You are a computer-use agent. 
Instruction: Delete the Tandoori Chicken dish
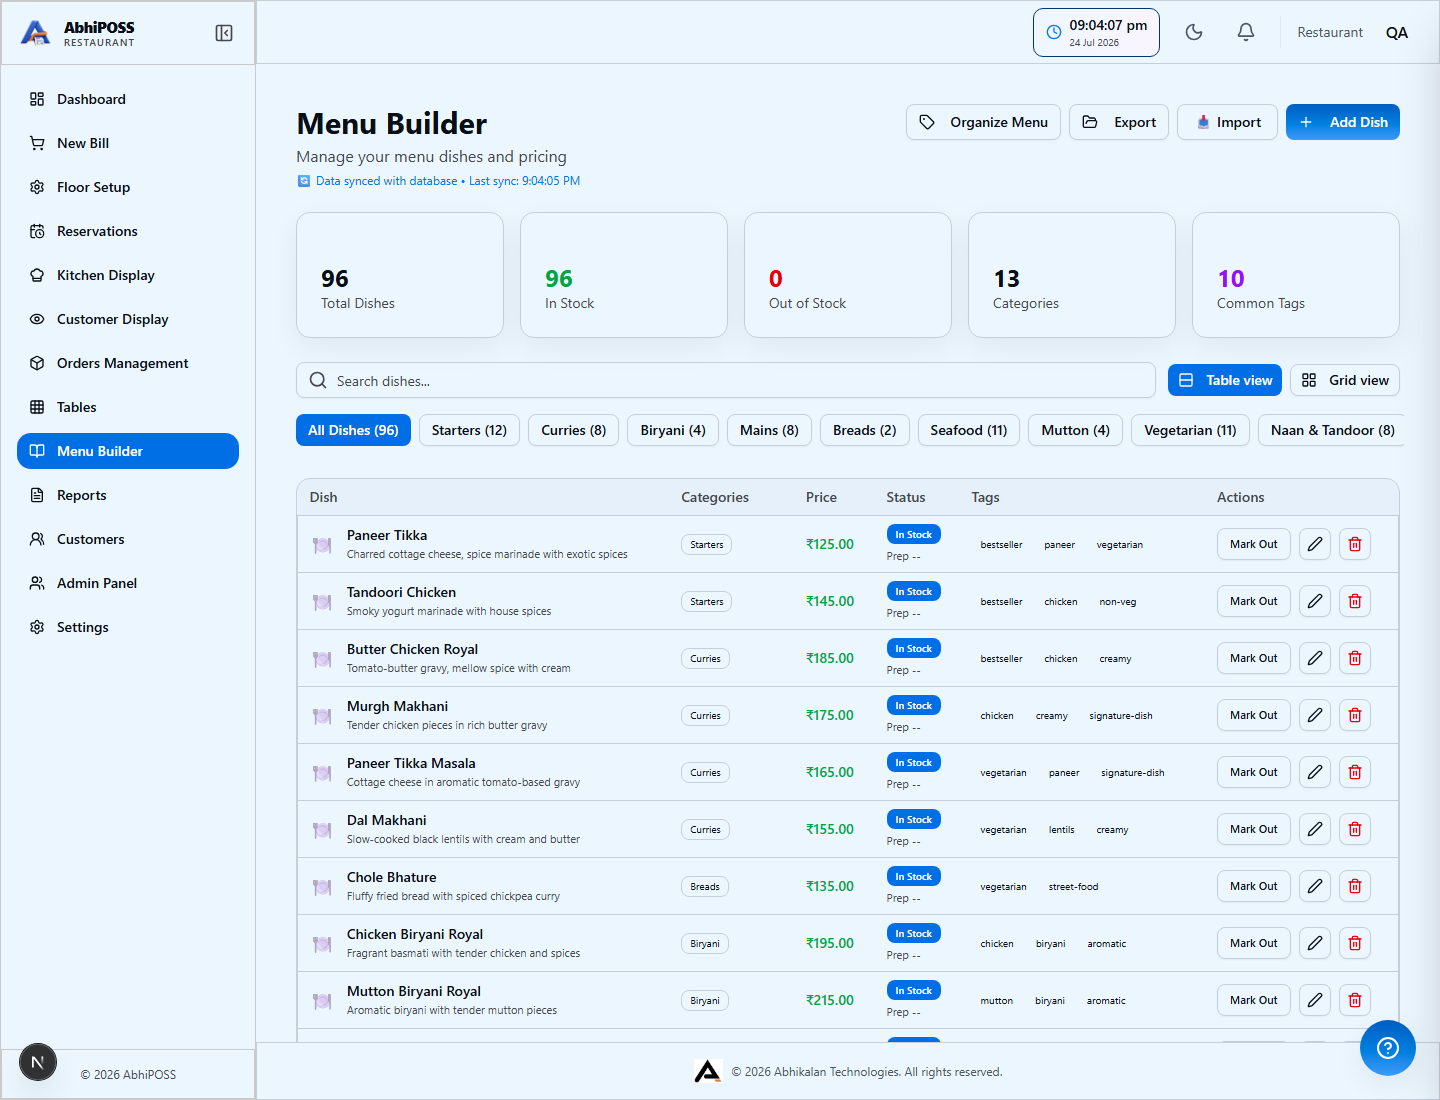[1355, 601]
